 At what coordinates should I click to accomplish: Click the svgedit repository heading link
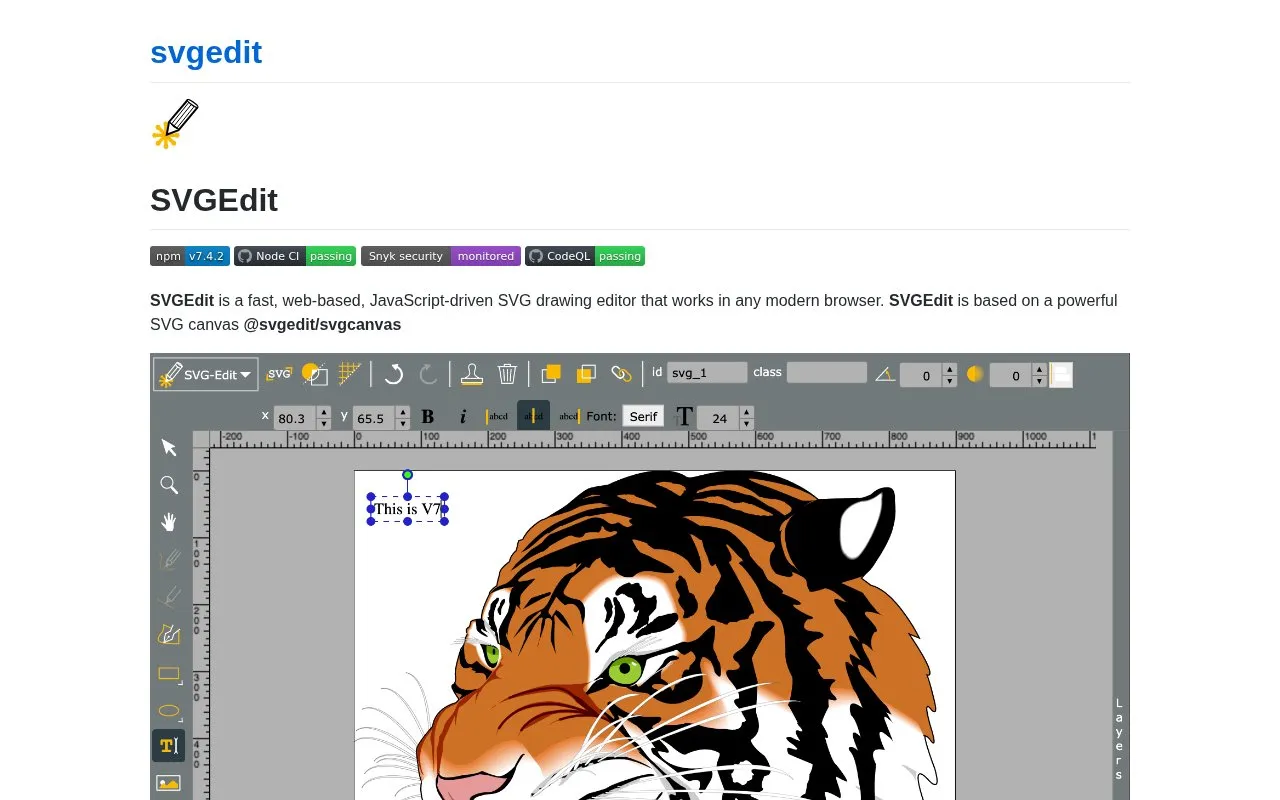pyautogui.click(x=206, y=52)
